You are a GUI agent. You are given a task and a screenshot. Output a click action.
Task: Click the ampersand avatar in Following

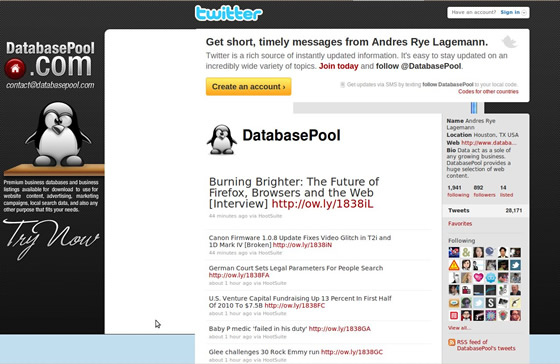(466, 253)
